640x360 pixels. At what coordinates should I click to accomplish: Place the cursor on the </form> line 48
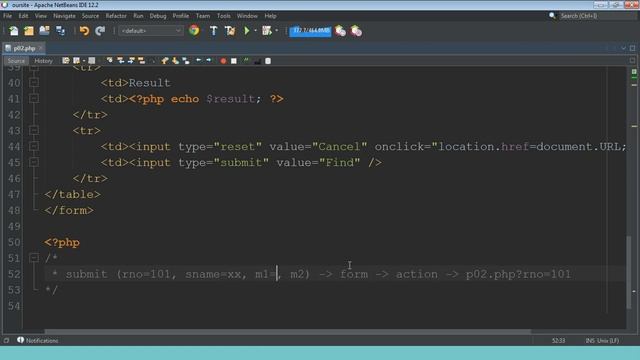[69, 210]
